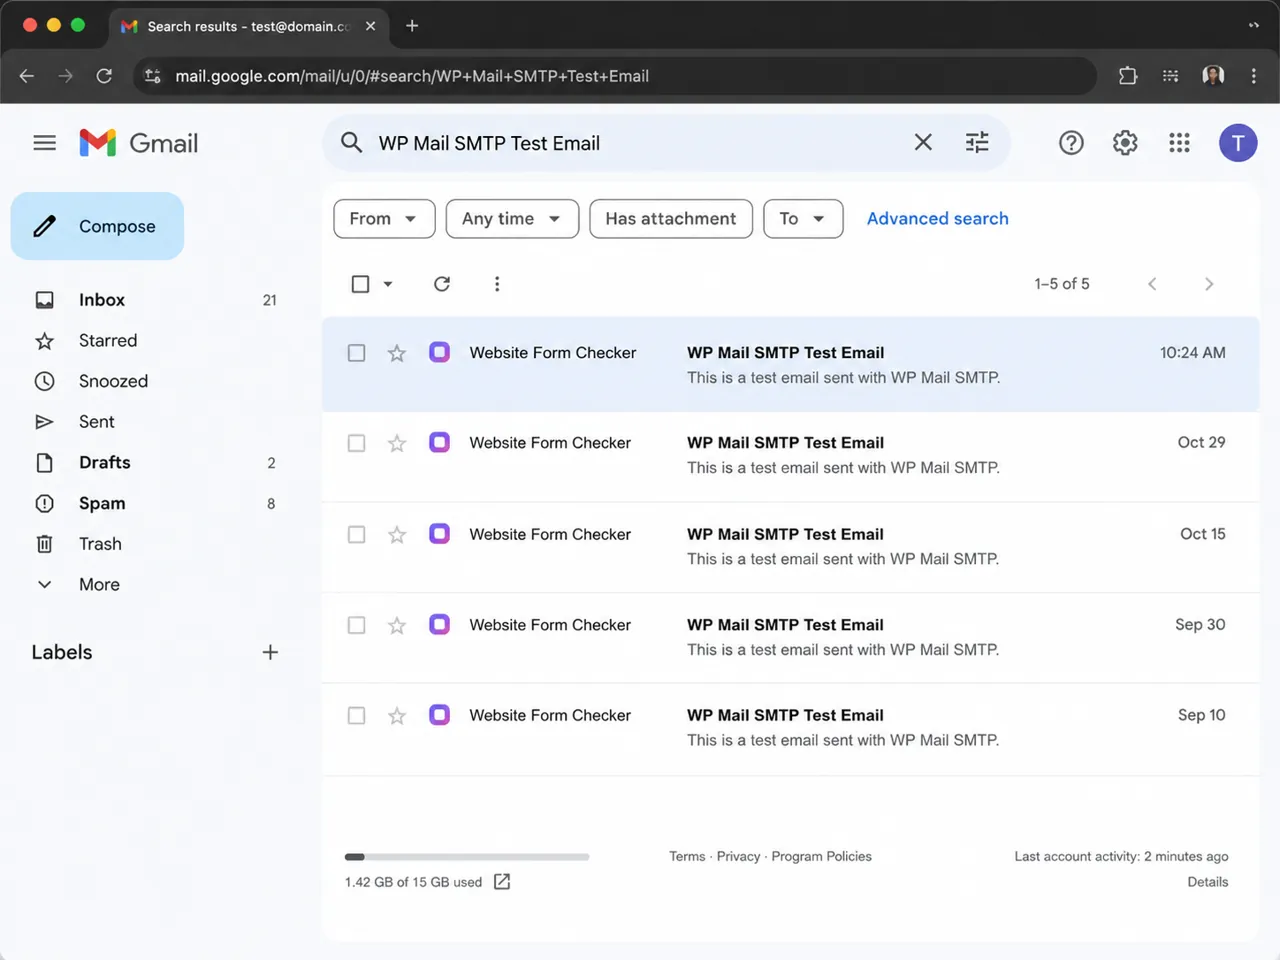This screenshot has height=960, width=1280.
Task: Click the search magnifier icon
Action: [351, 143]
